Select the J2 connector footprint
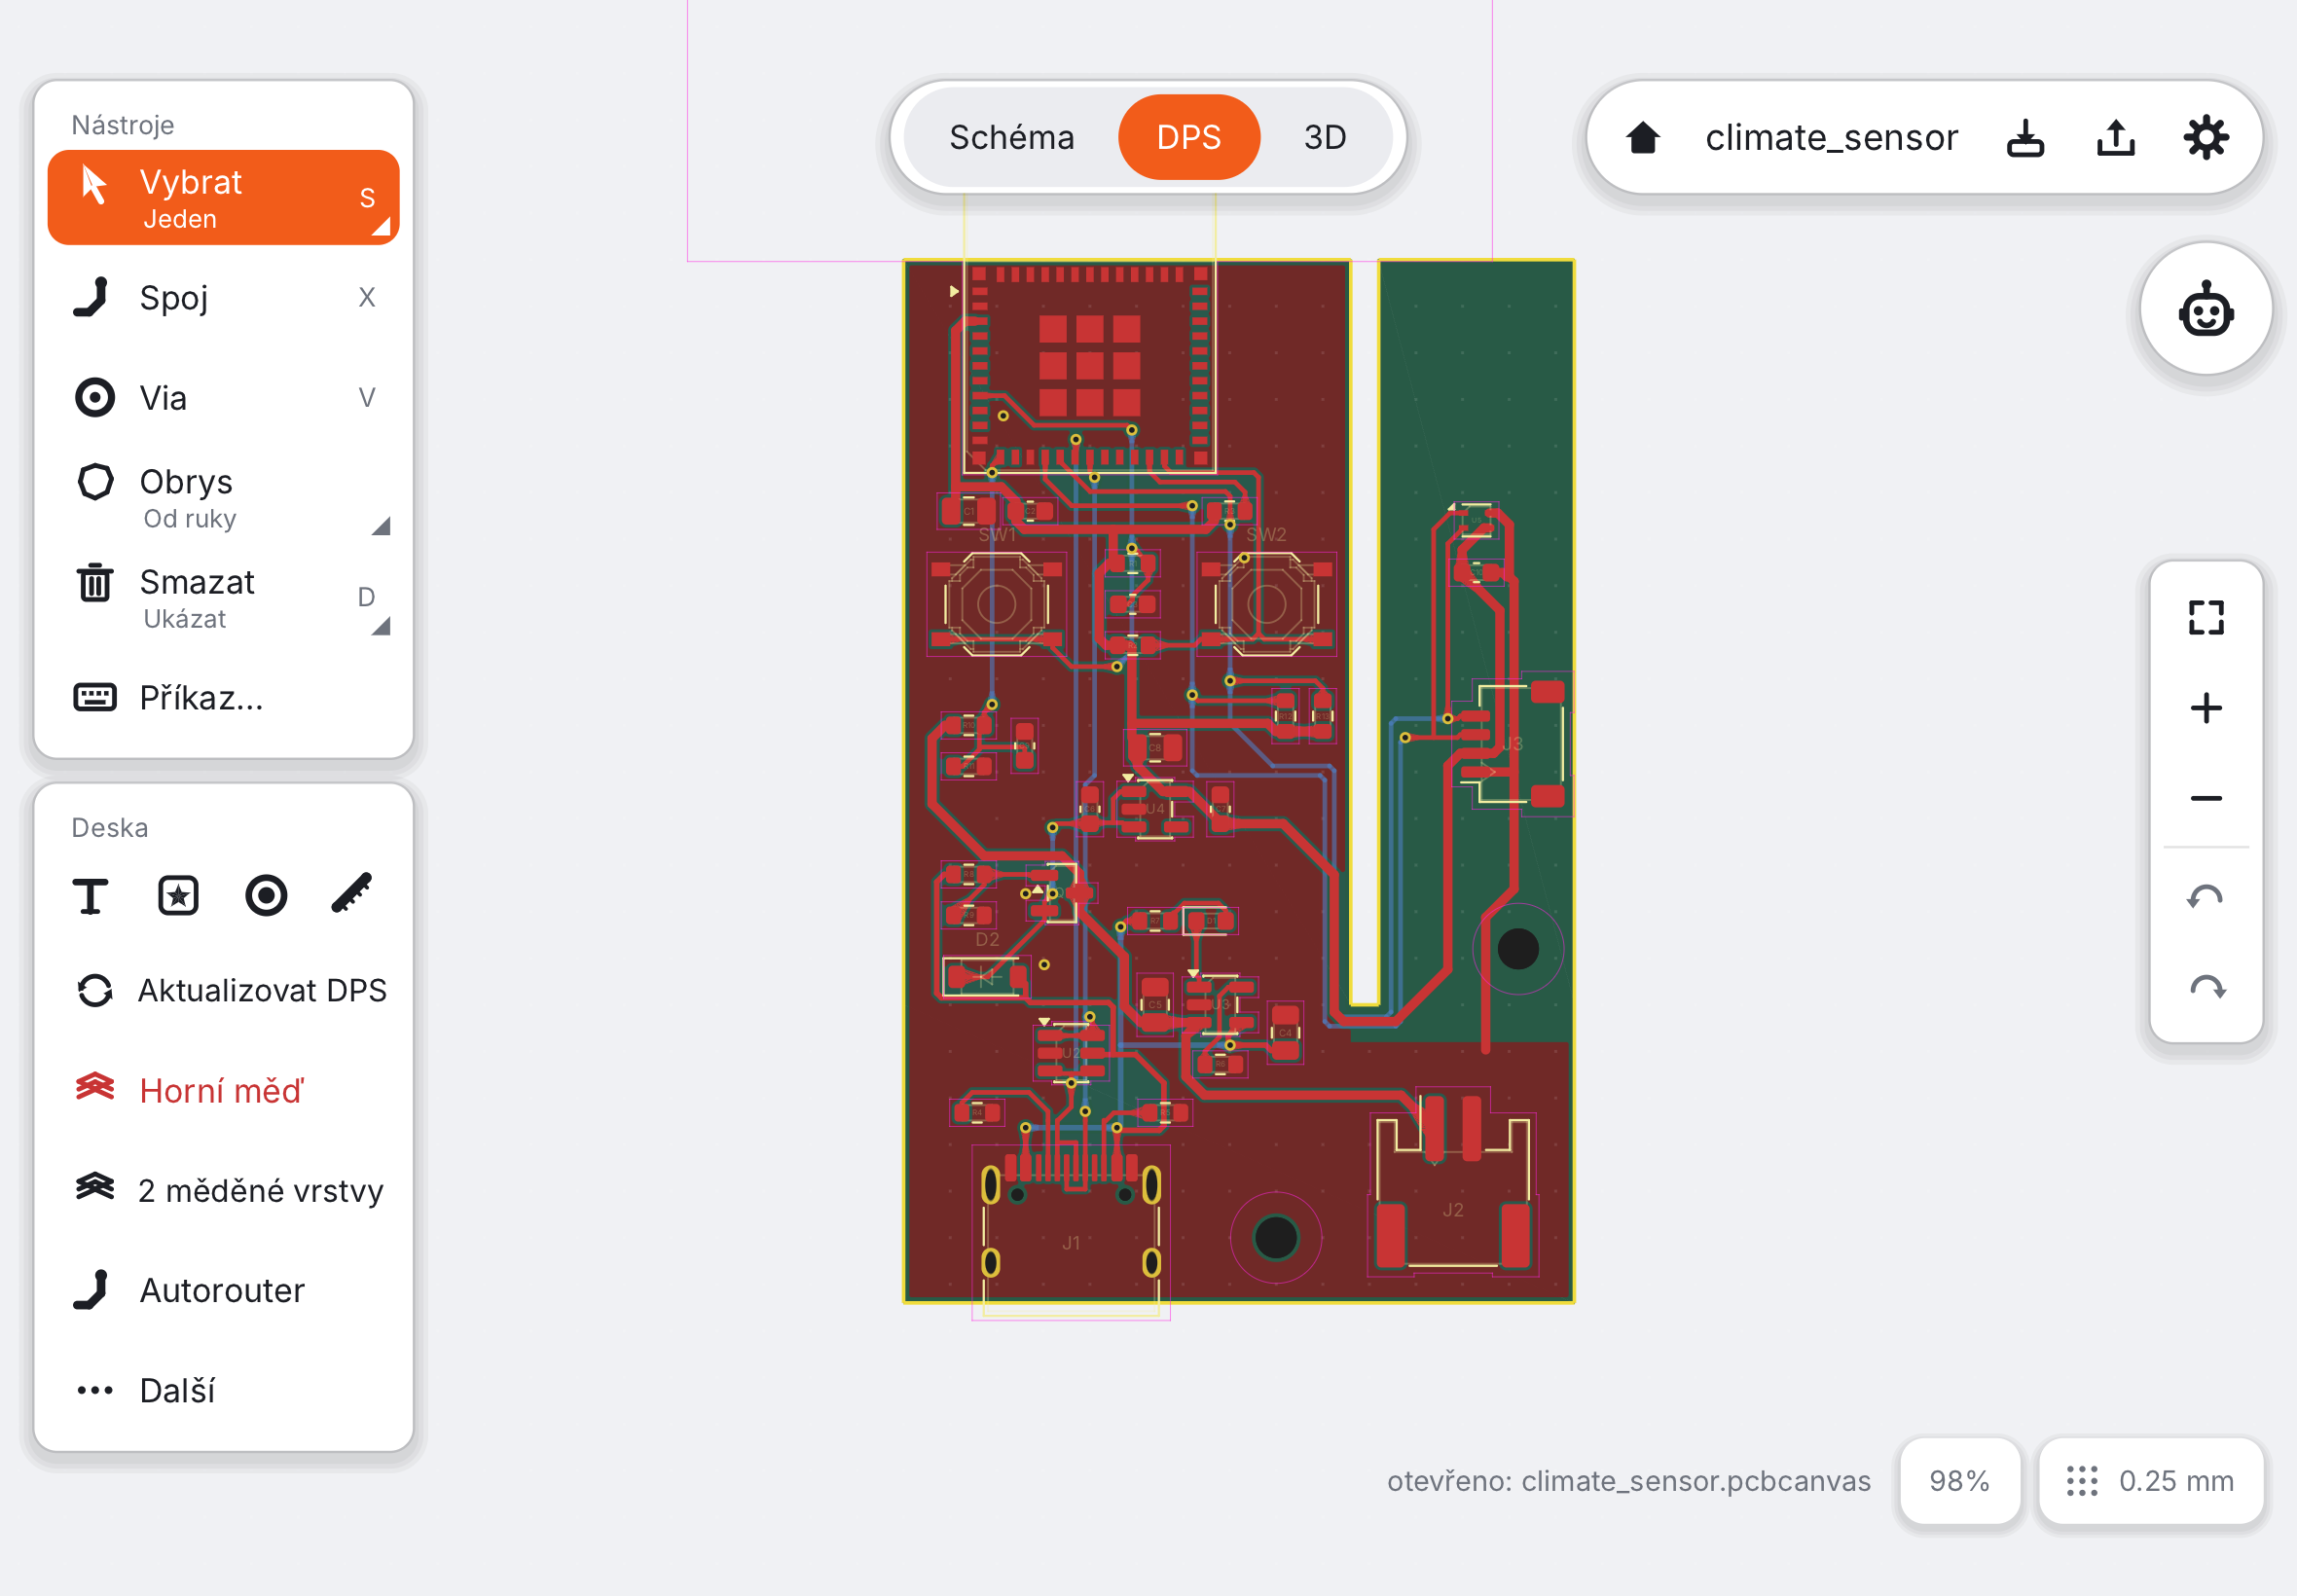2297x1596 pixels. (x=1452, y=1182)
